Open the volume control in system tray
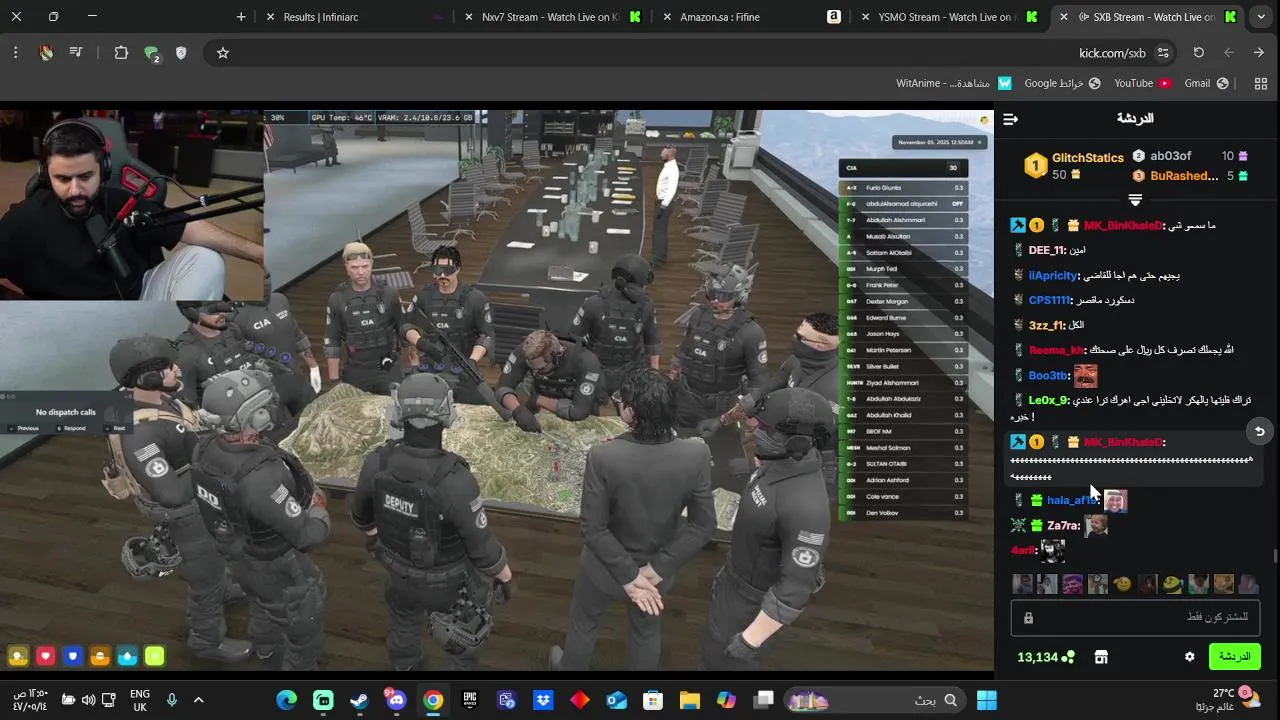The image size is (1280, 720). [88, 700]
